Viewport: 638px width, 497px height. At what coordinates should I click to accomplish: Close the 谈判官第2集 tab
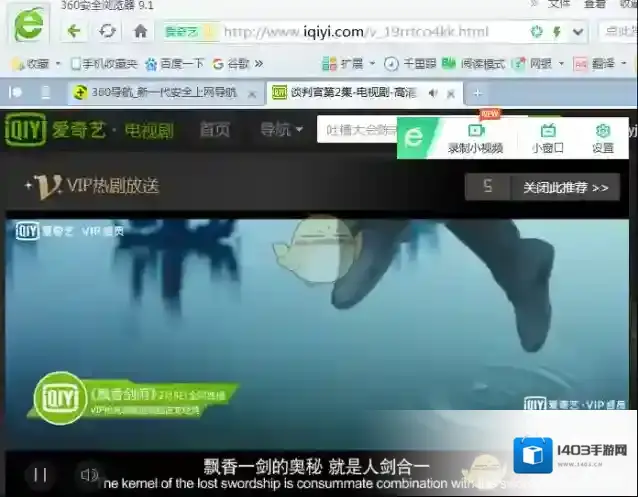click(x=450, y=94)
